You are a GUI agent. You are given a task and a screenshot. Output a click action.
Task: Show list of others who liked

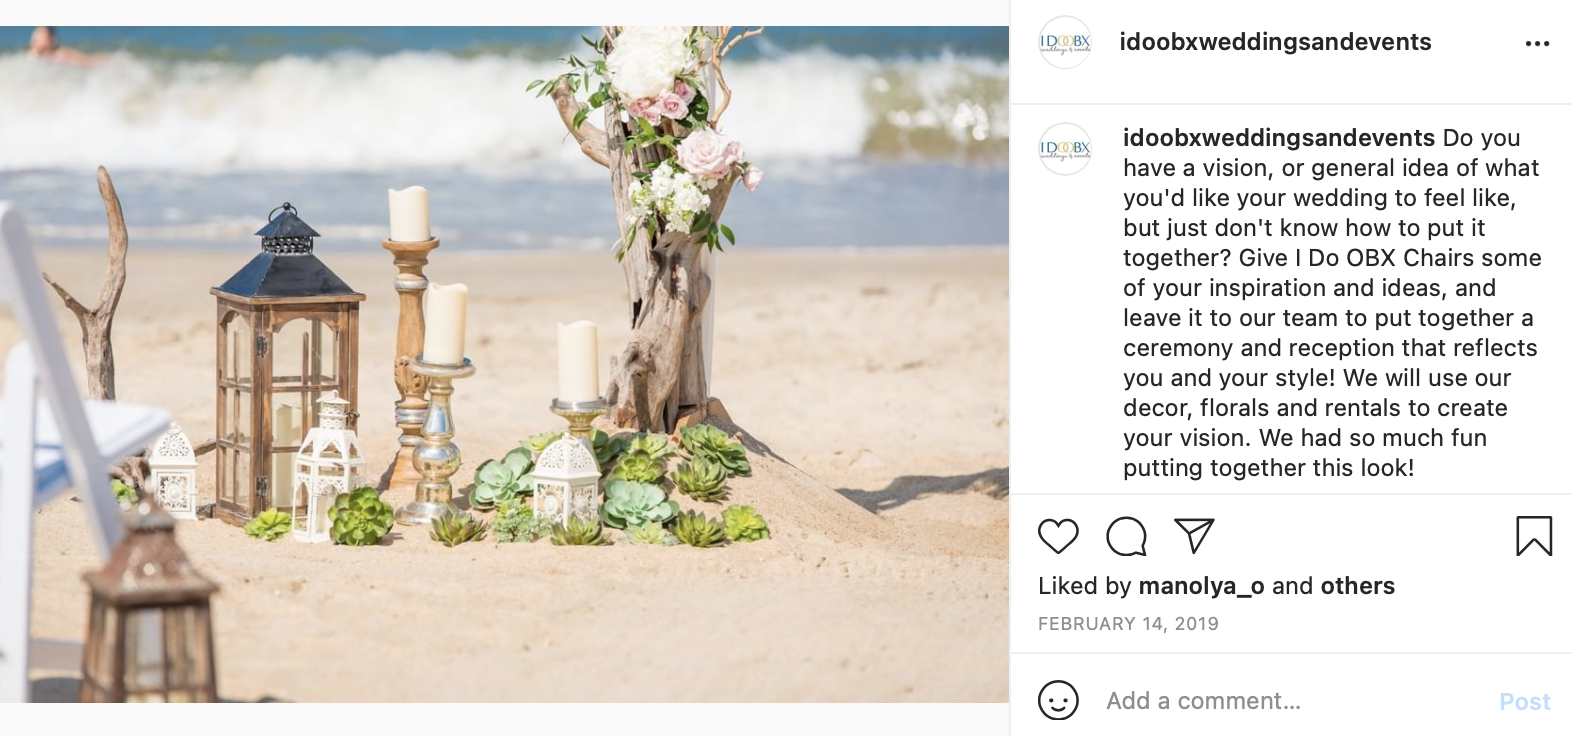[x=1357, y=586]
